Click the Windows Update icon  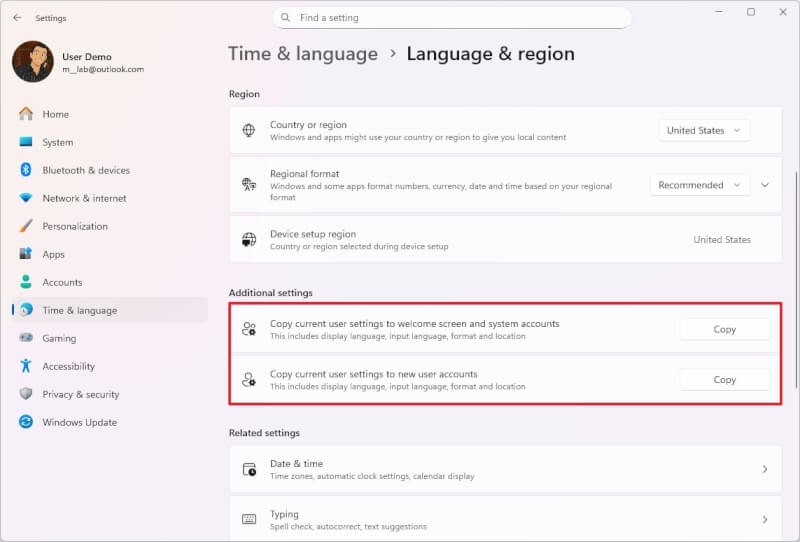26,422
